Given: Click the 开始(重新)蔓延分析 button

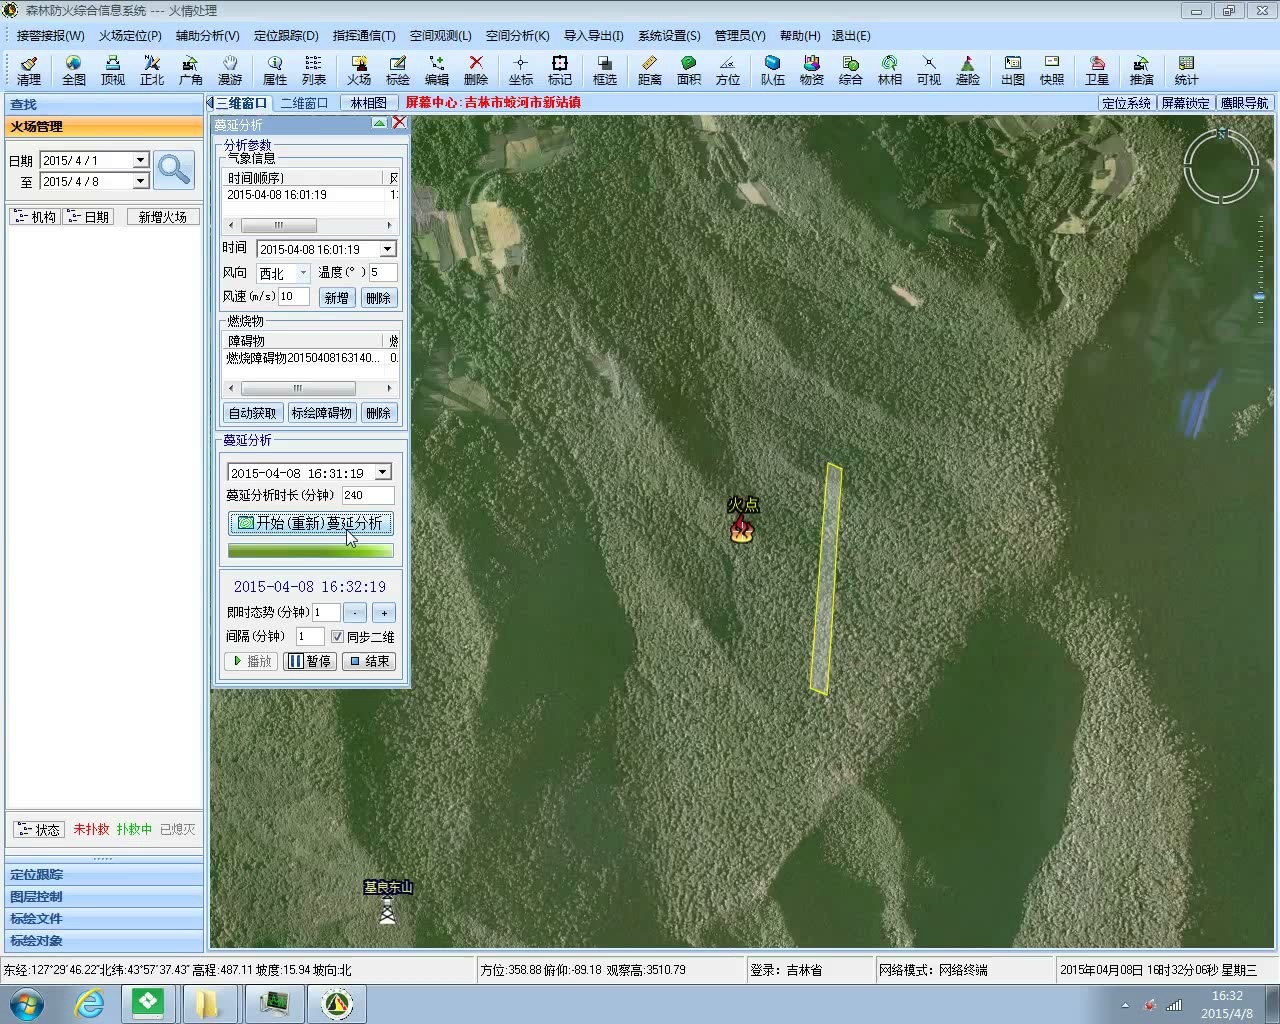Looking at the screenshot, I should tap(310, 523).
